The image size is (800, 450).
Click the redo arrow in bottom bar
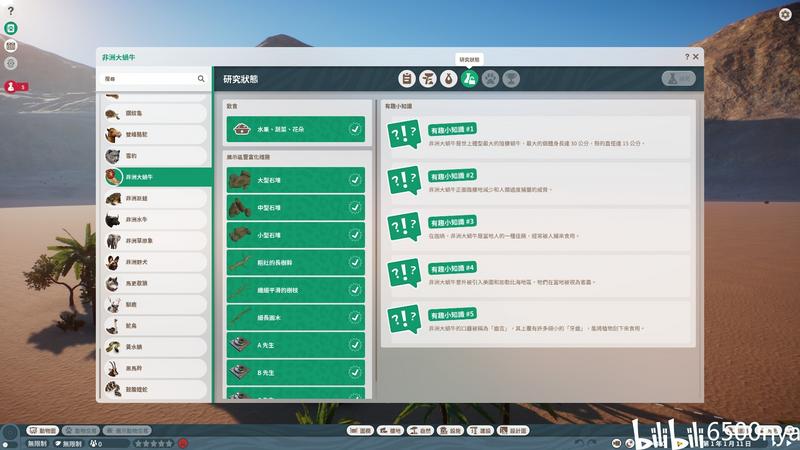pyautogui.click(x=591, y=443)
